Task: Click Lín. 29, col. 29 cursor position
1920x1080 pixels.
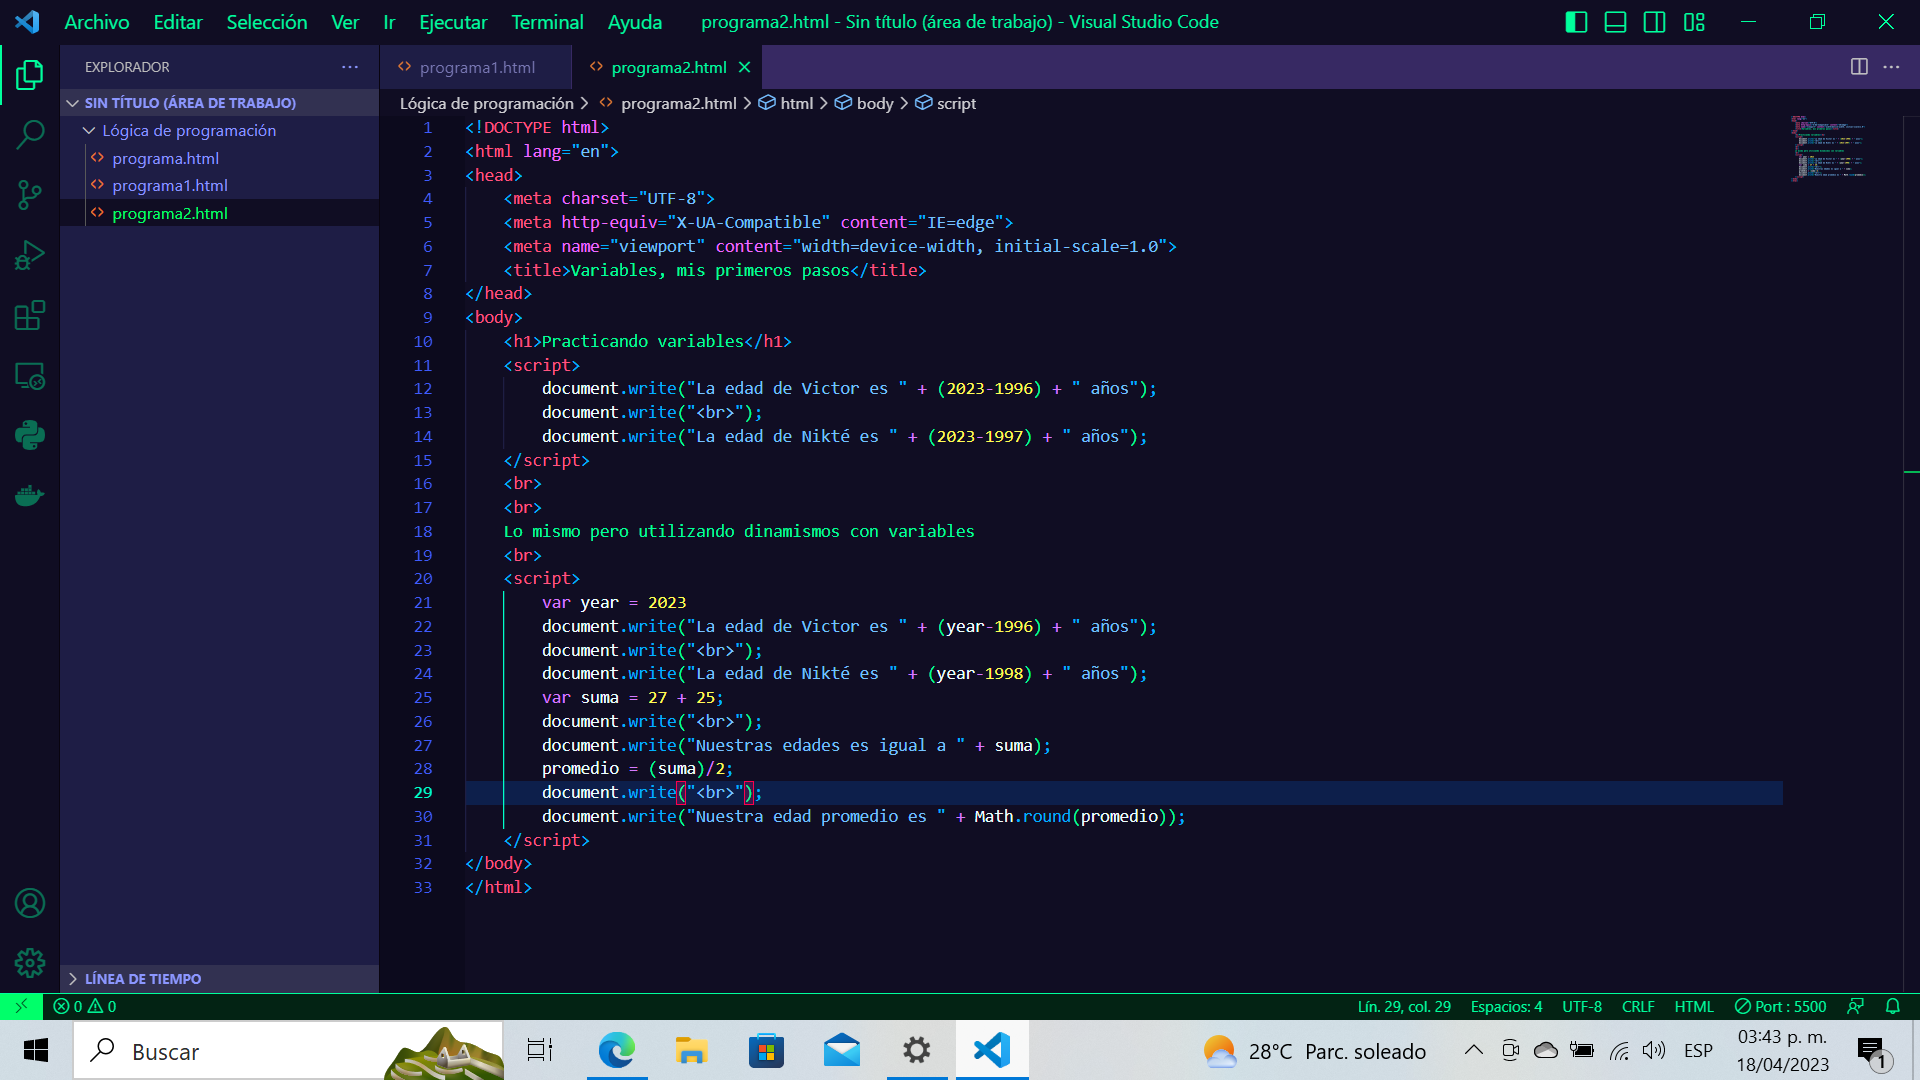Action: click(x=1404, y=1006)
